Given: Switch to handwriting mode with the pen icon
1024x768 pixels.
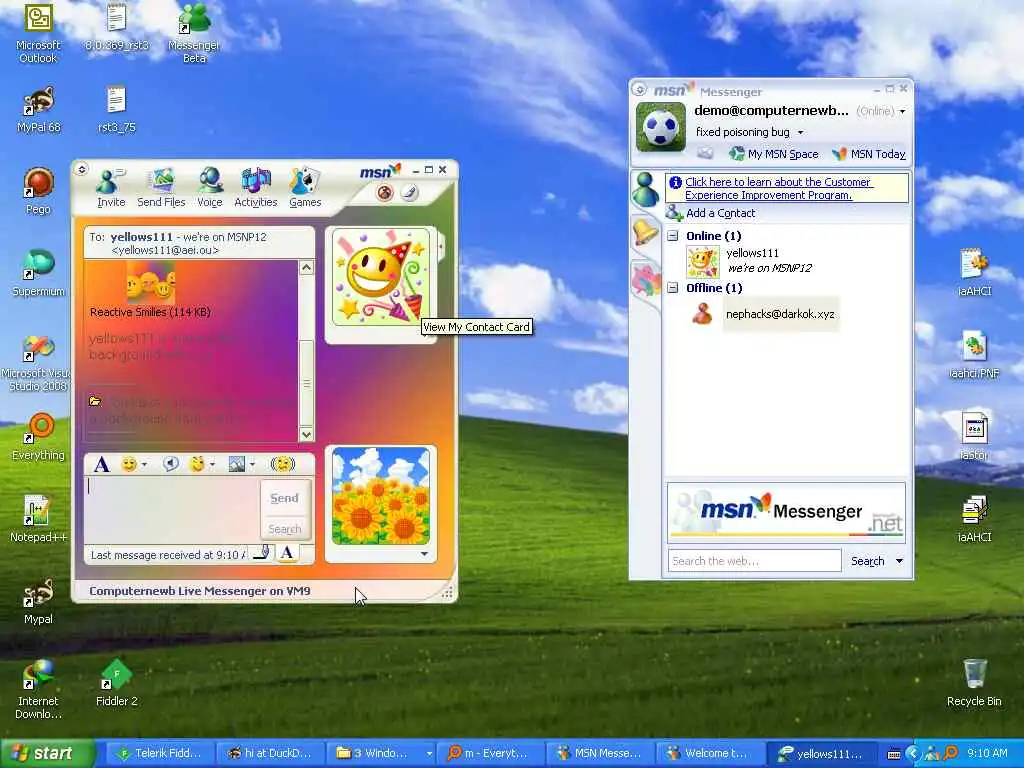Looking at the screenshot, I should [262, 553].
